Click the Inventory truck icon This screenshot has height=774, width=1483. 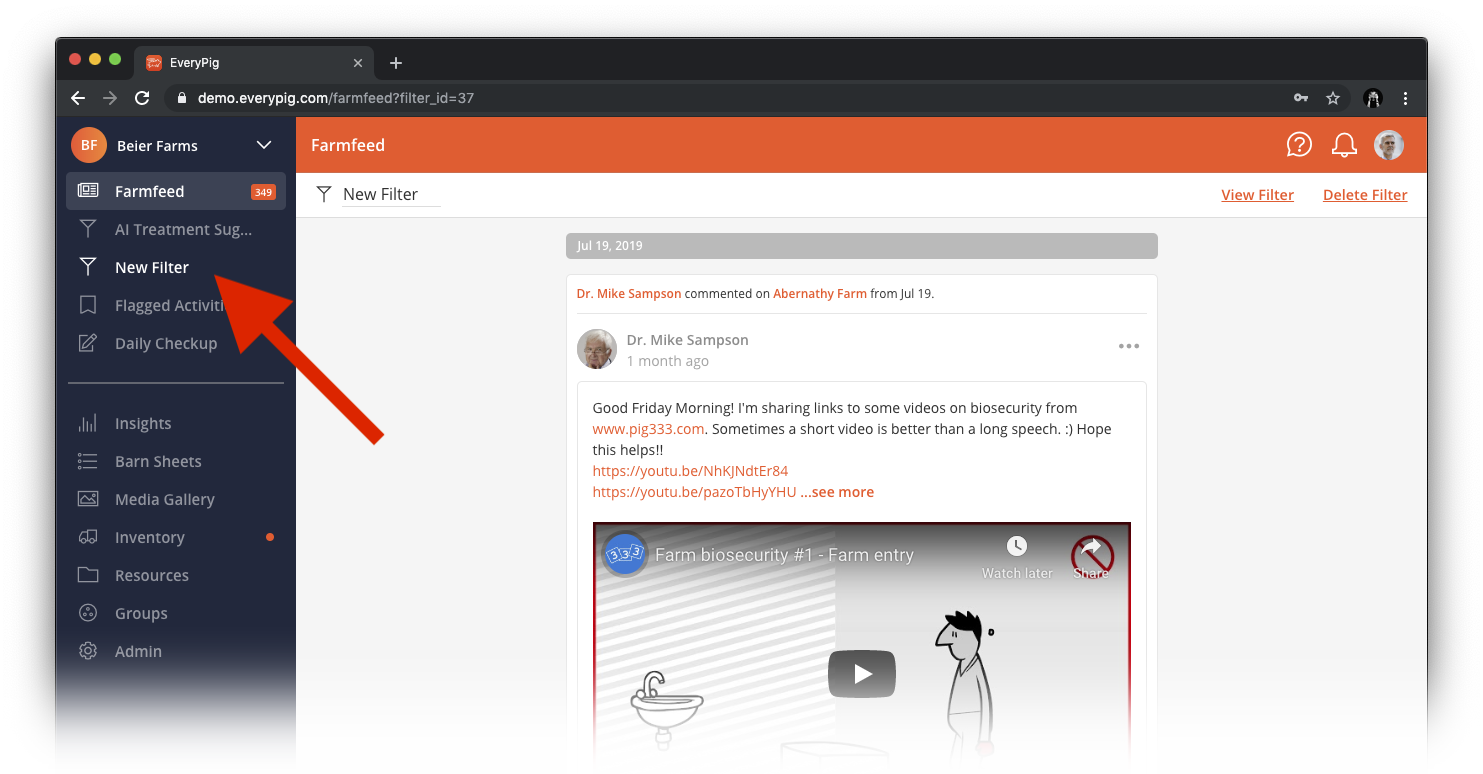click(x=88, y=537)
